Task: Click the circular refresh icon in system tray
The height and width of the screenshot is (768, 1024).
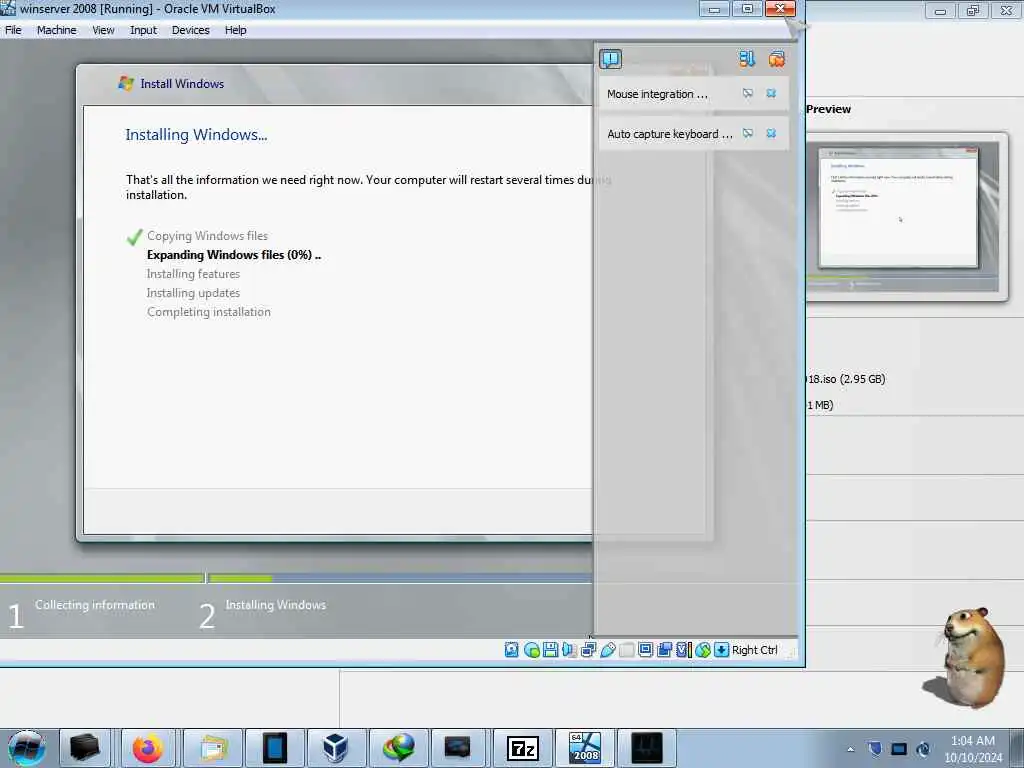Action: [x=923, y=749]
